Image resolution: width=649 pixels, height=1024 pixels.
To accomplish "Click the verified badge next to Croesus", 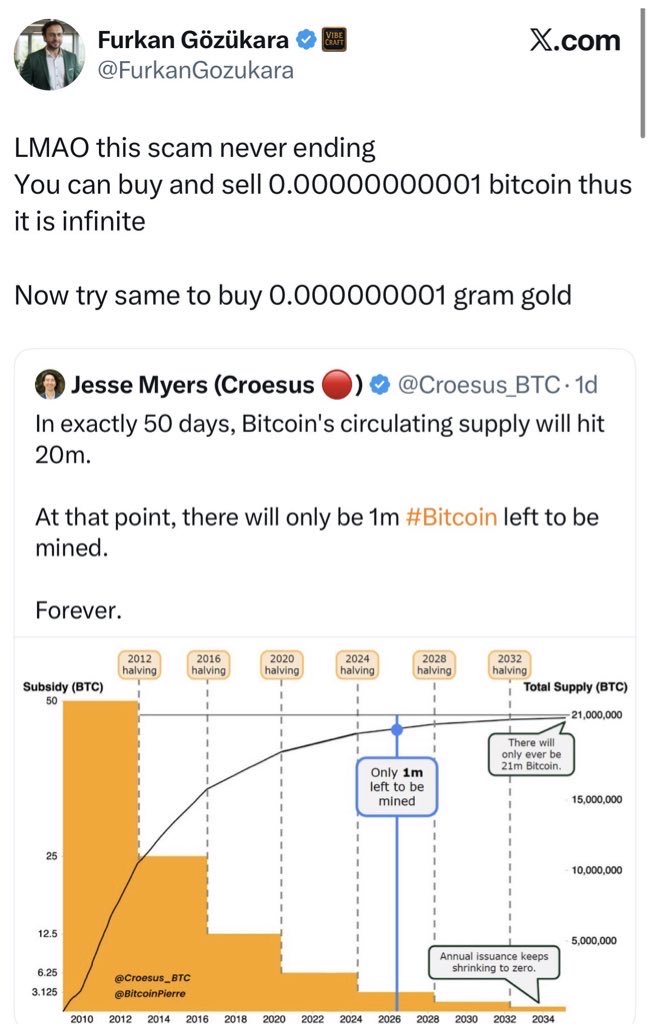I will click(x=380, y=384).
